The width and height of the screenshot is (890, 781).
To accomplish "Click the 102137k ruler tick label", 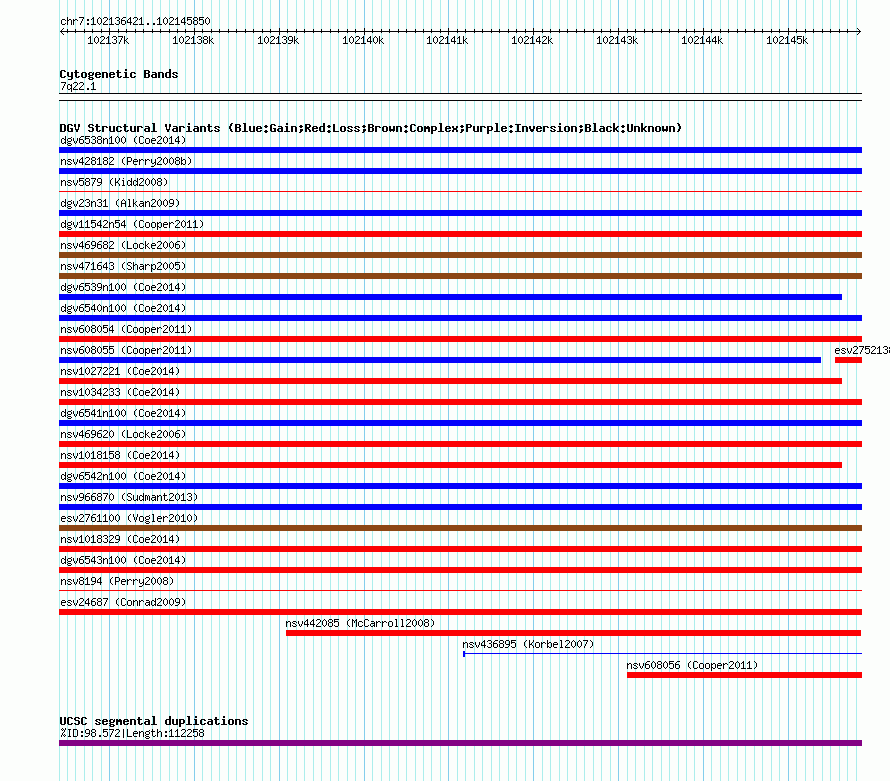I will (108, 40).
